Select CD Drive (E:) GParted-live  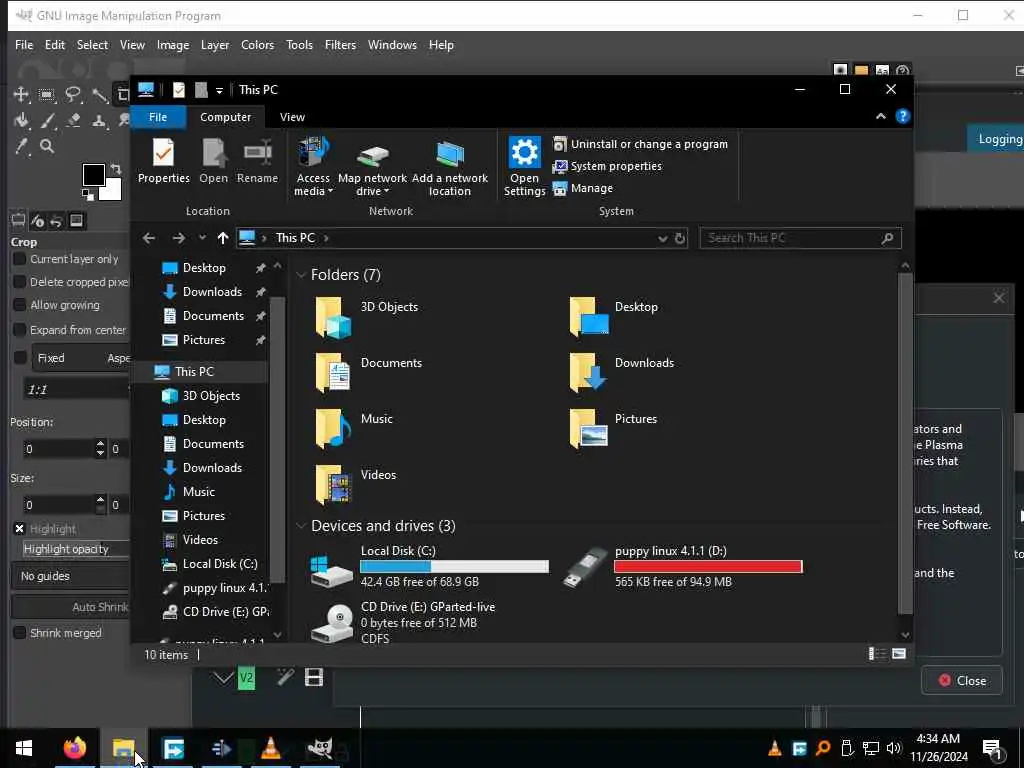click(x=405, y=621)
